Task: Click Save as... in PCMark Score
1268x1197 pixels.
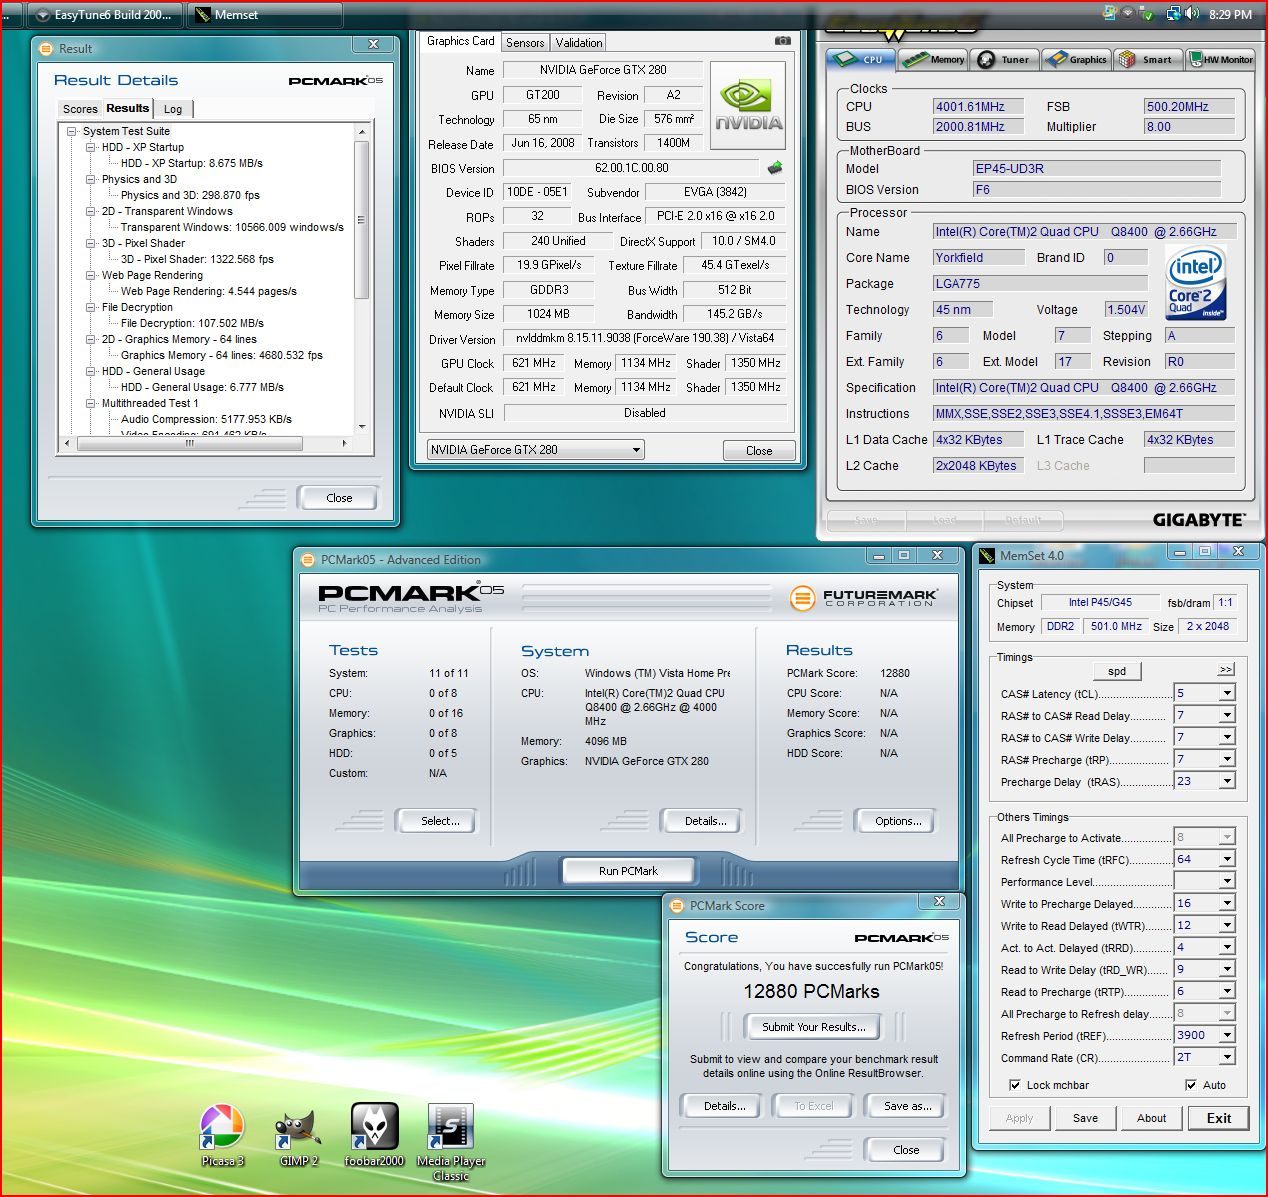Action: pos(907,1106)
